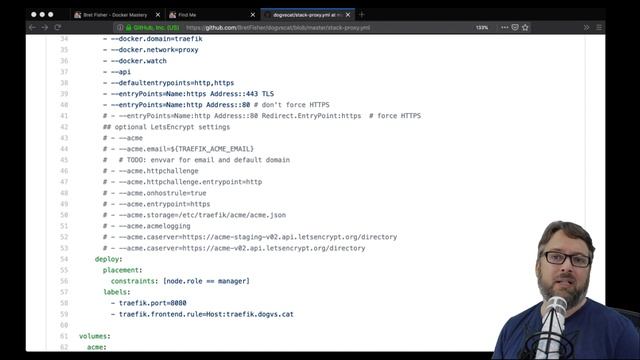Image resolution: width=640 pixels, height=360 pixels.
Task: Open the Firefox hamburger menu
Action: (x=599, y=27)
